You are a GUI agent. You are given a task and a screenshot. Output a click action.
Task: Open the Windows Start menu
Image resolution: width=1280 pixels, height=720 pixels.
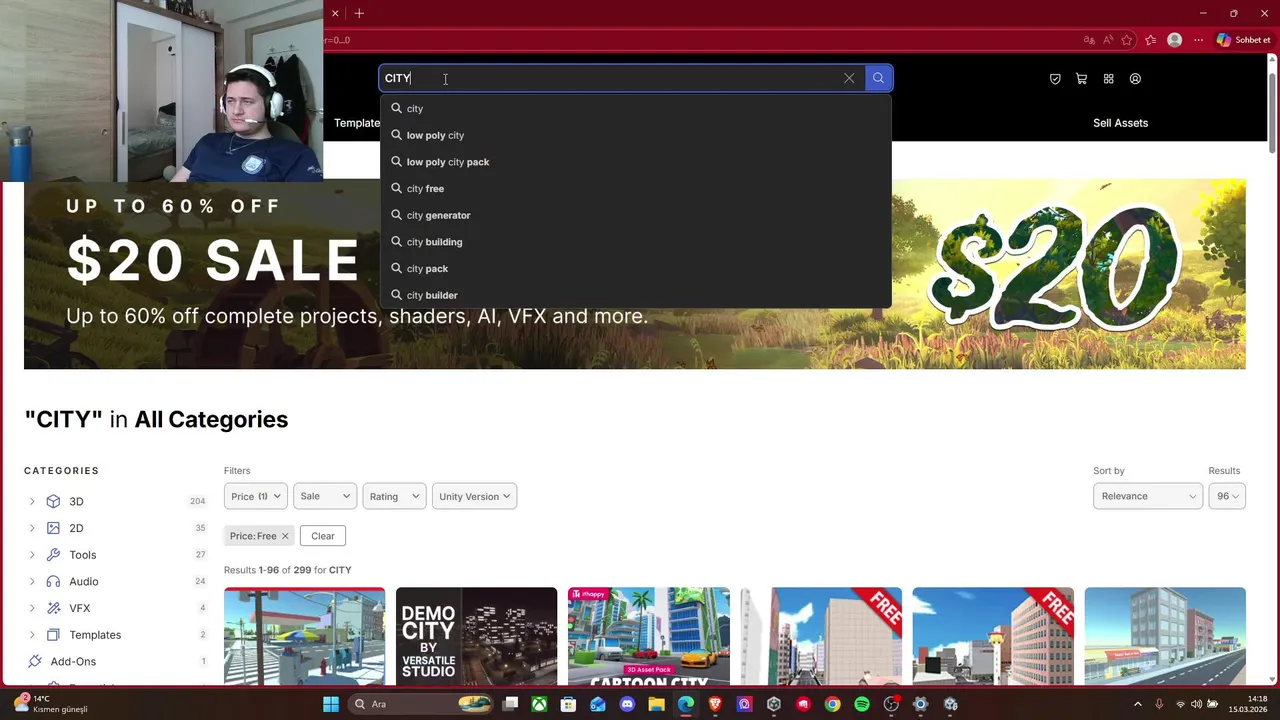coord(331,704)
